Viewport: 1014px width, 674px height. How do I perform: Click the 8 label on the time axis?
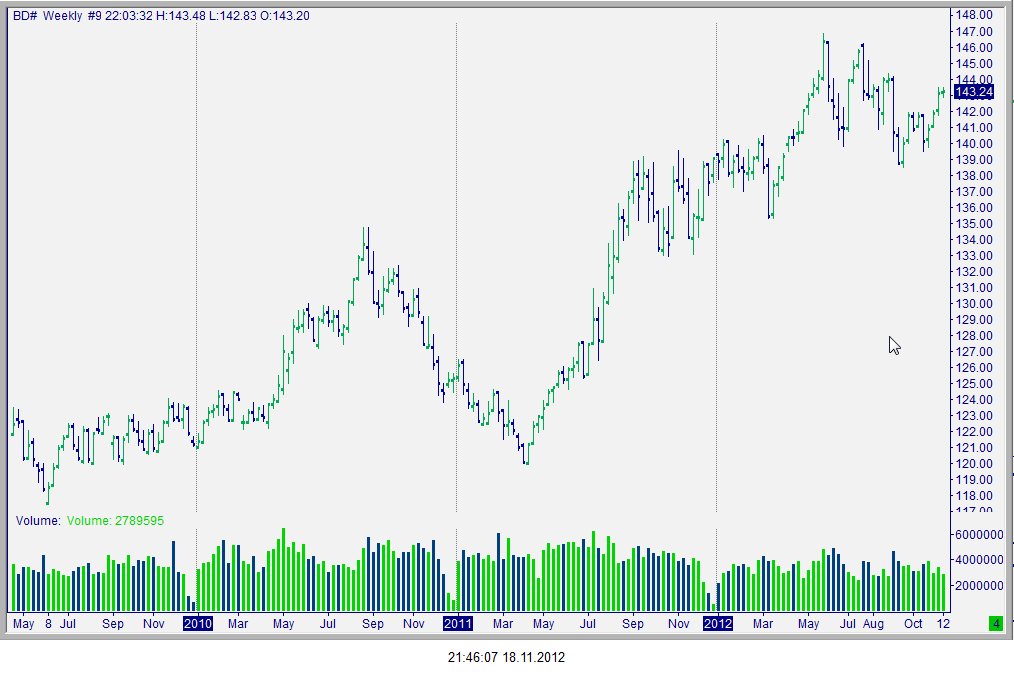click(49, 624)
